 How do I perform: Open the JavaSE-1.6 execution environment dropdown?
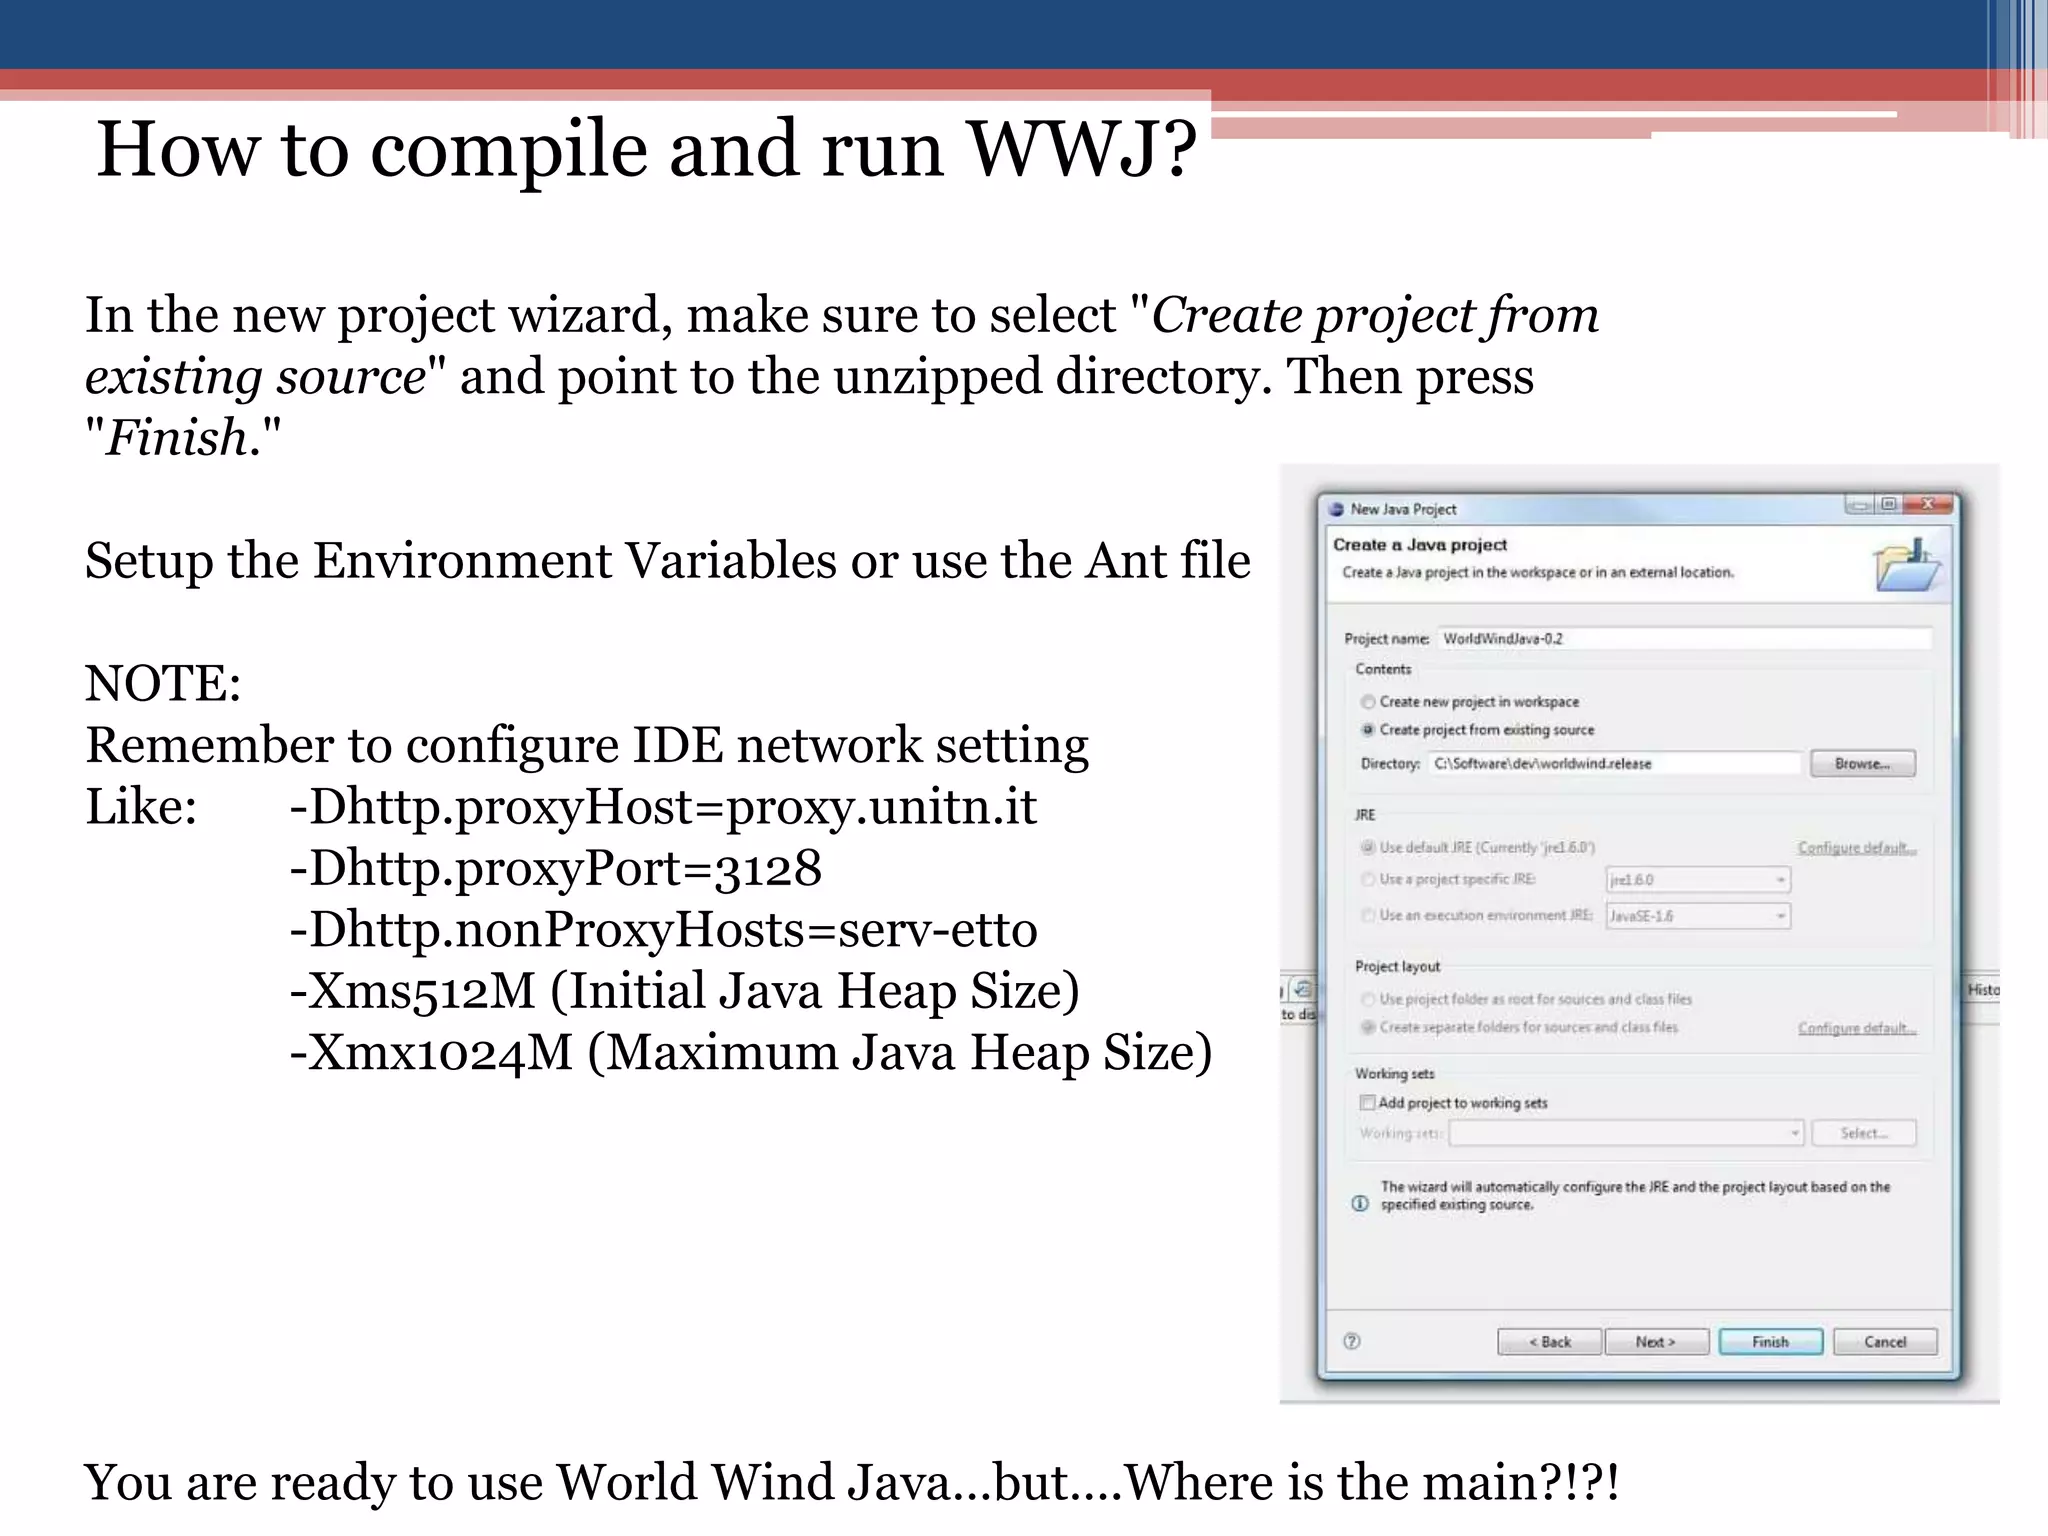(x=1698, y=916)
